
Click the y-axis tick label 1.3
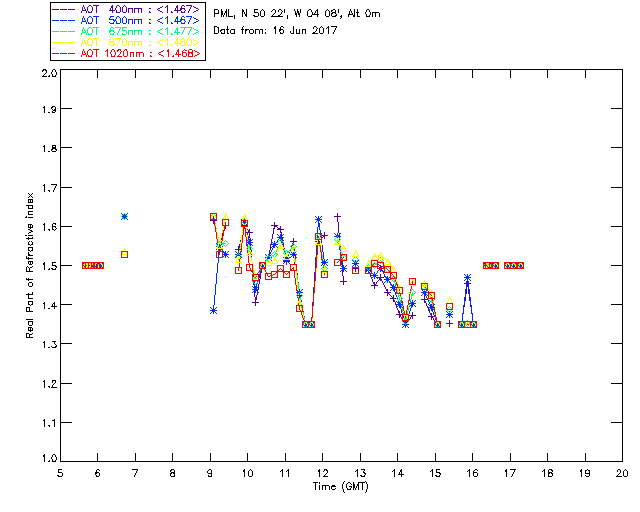[49, 345]
